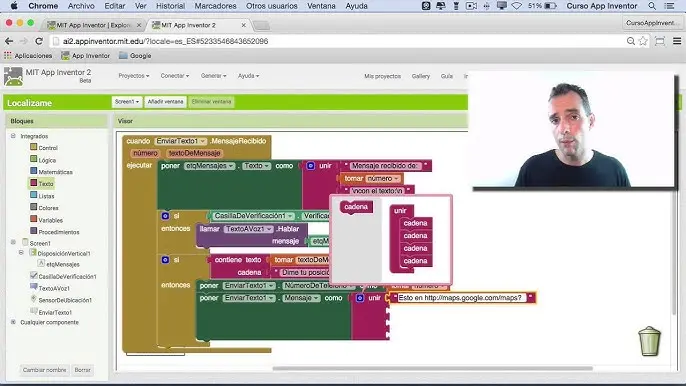This screenshot has height=386, width=686.
Task: Open the Conectar dropdown menu
Action: (175, 76)
